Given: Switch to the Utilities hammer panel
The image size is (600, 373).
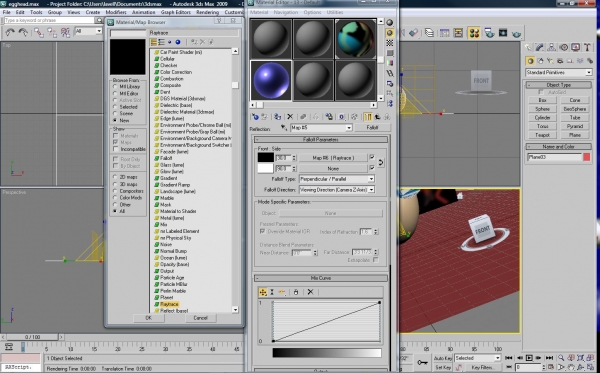Looking at the screenshot, I should (x=587, y=47).
